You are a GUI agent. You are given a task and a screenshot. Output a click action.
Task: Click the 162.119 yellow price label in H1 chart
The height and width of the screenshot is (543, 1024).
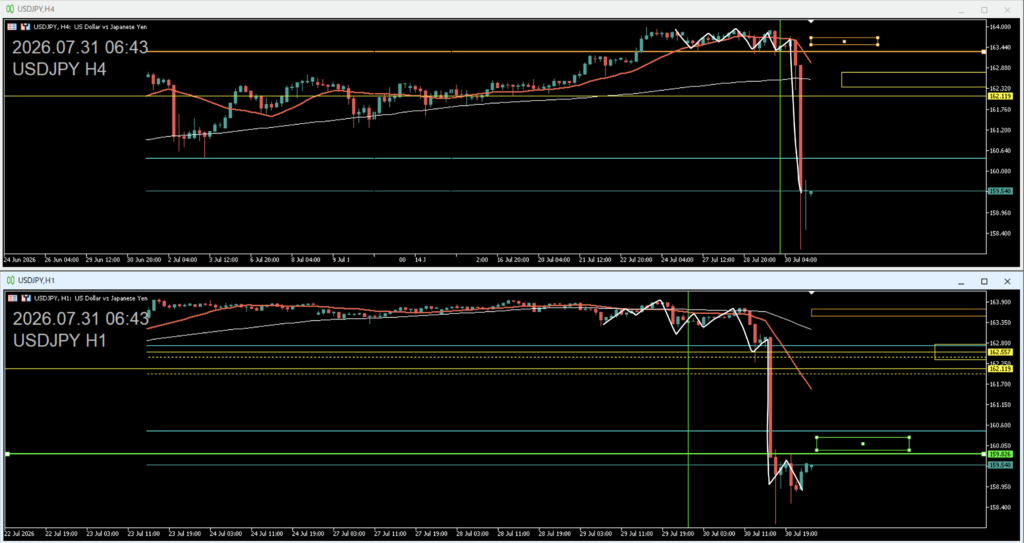1000,369
